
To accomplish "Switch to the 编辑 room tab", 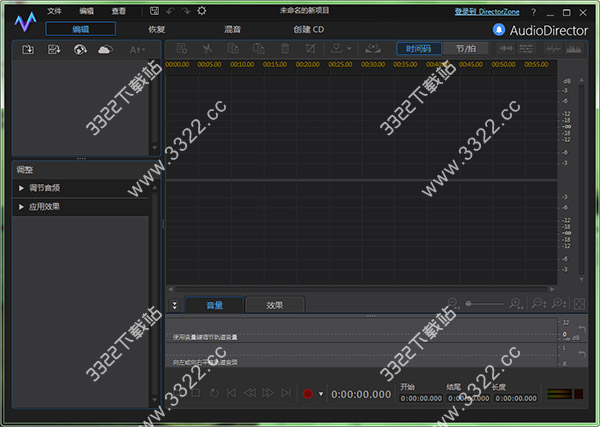I will point(80,29).
